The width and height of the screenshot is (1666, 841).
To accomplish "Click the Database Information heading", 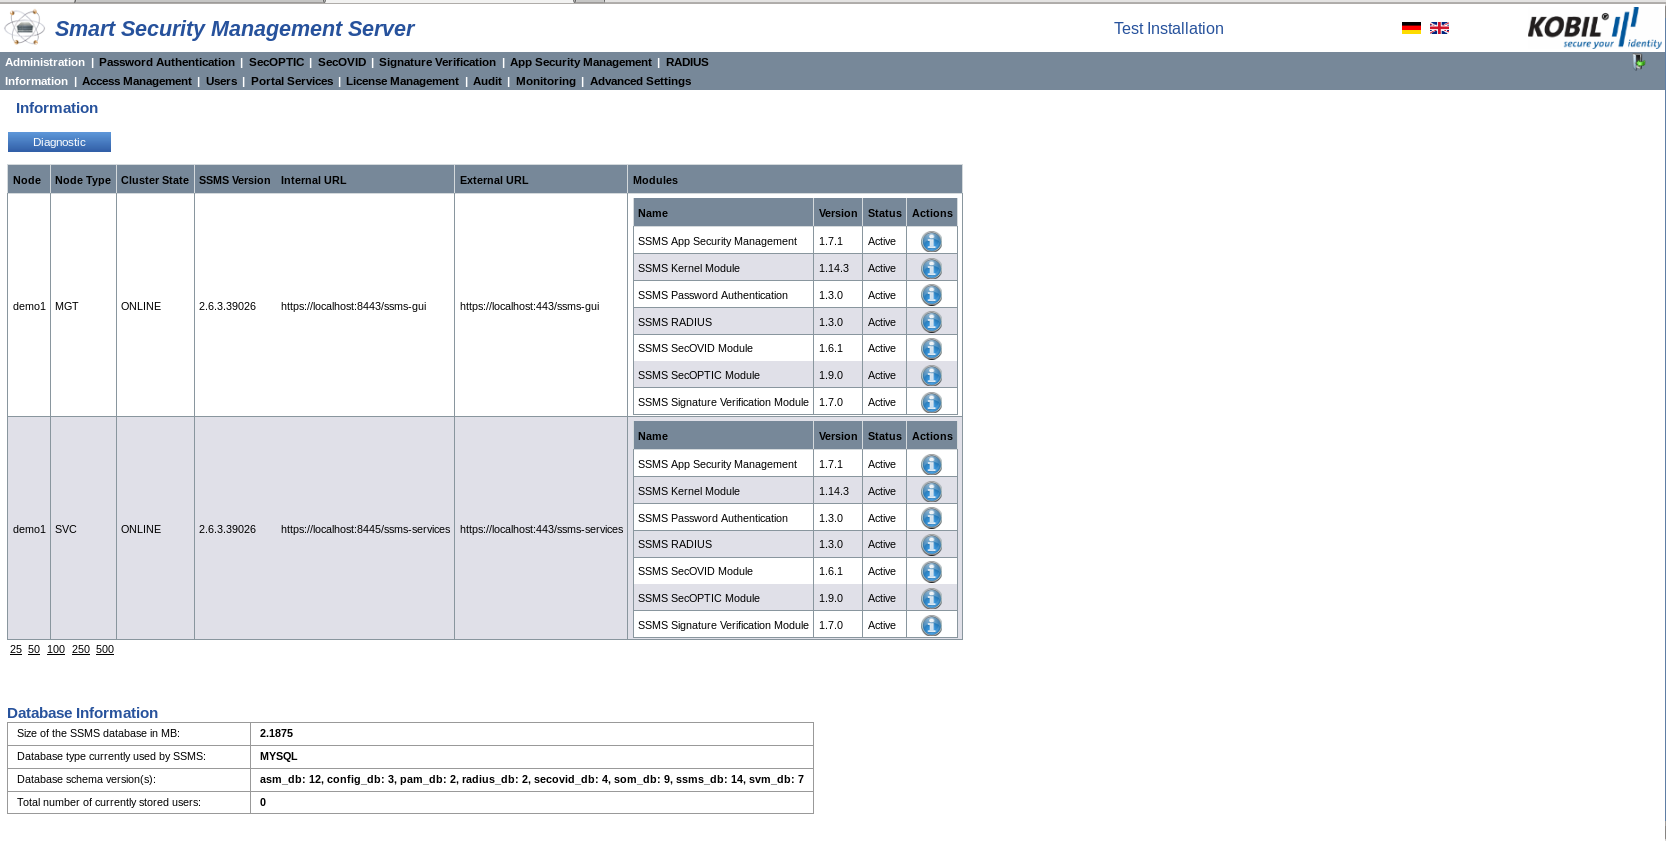I will point(82,713).
